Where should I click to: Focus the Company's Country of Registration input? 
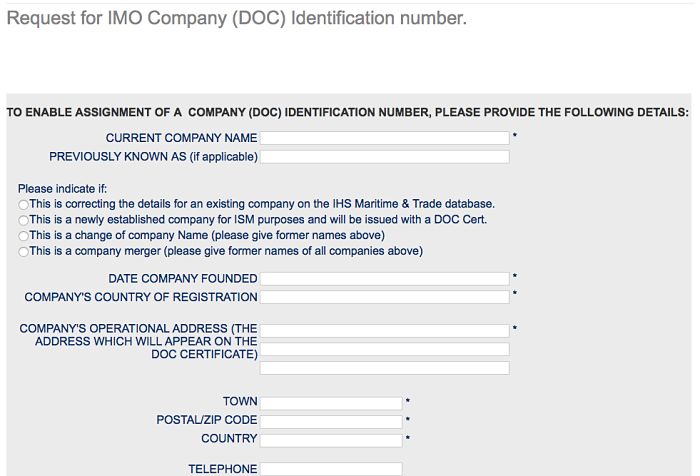tap(385, 297)
